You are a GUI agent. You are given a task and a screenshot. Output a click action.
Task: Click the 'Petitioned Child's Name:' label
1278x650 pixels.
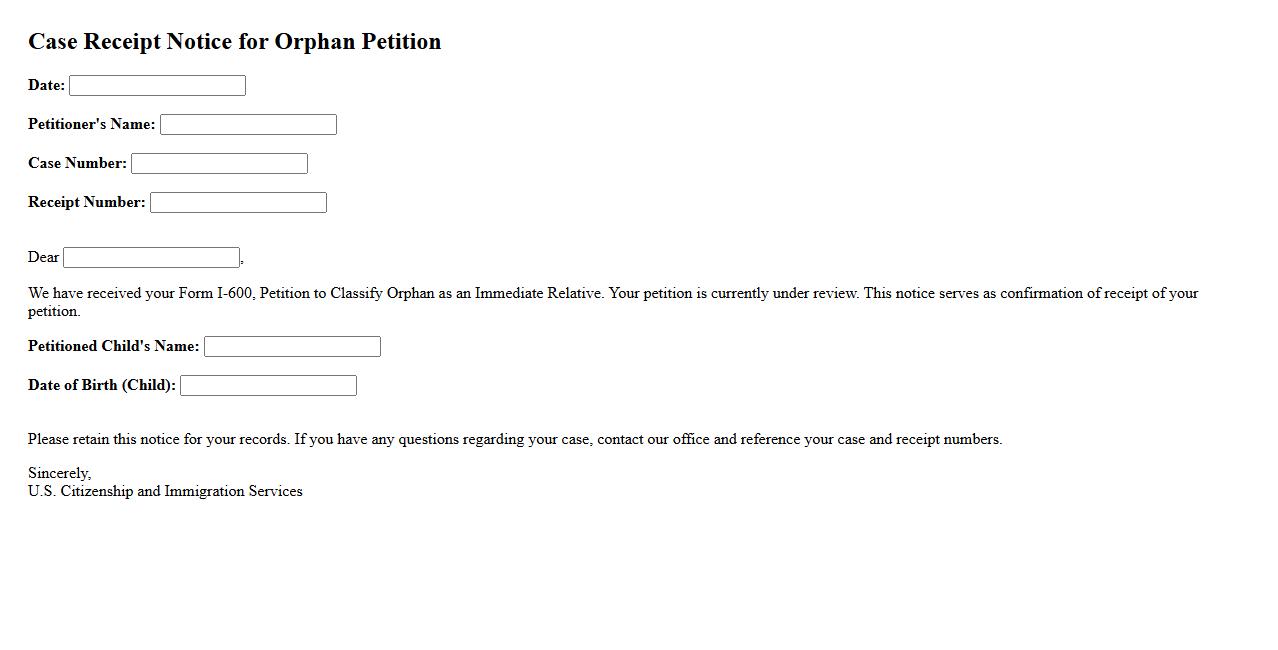[x=114, y=347]
